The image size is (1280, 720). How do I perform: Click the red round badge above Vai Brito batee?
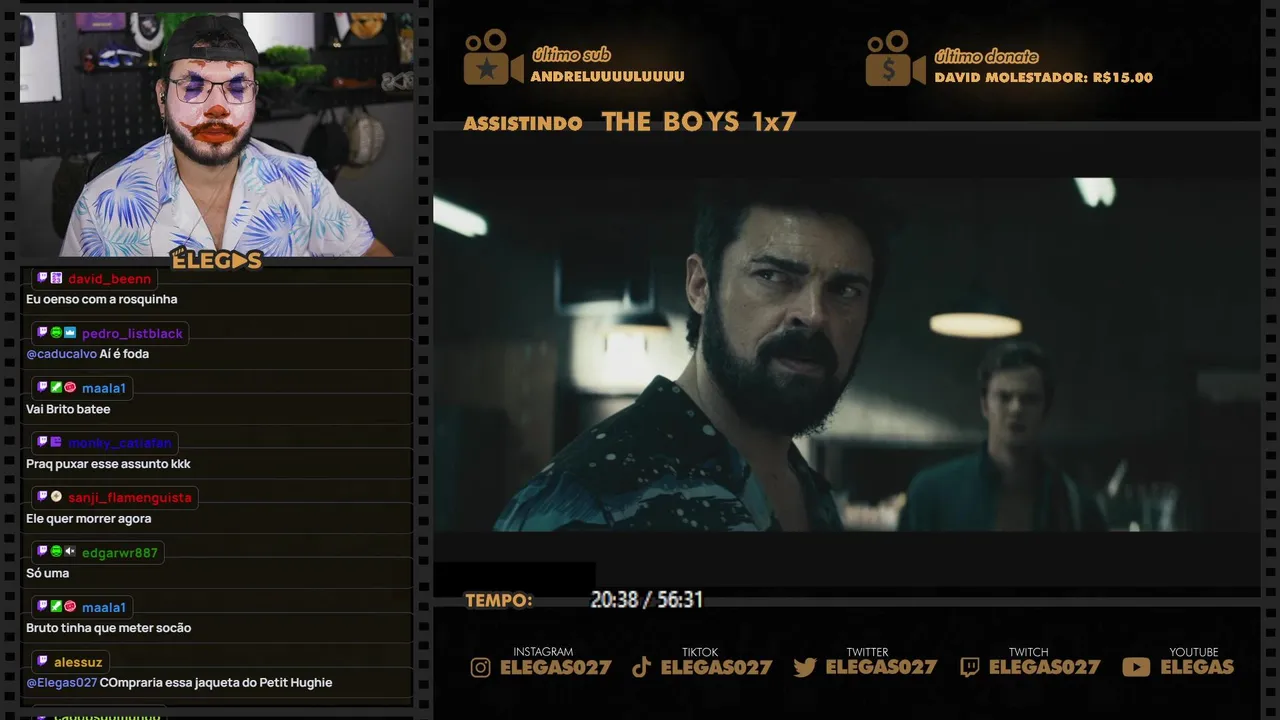(x=70, y=387)
